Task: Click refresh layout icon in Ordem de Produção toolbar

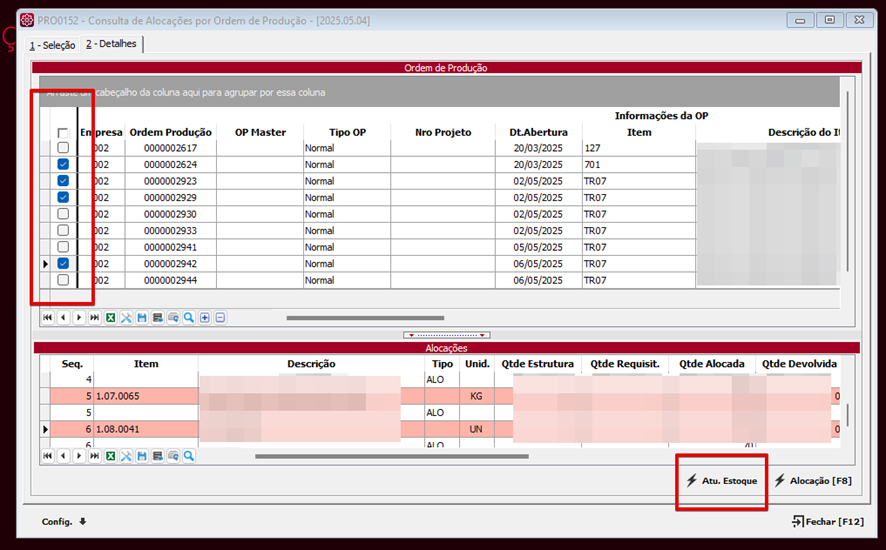Action: coord(173,318)
